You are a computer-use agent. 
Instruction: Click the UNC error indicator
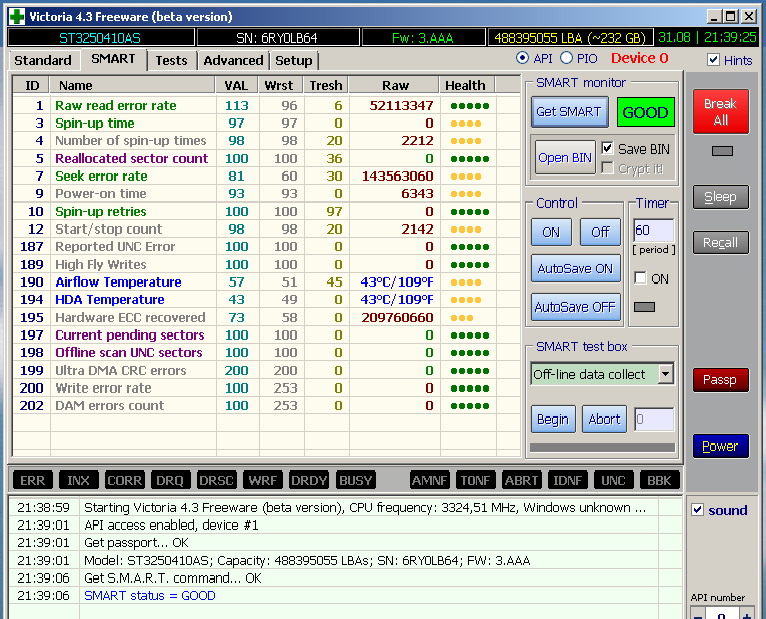click(614, 480)
